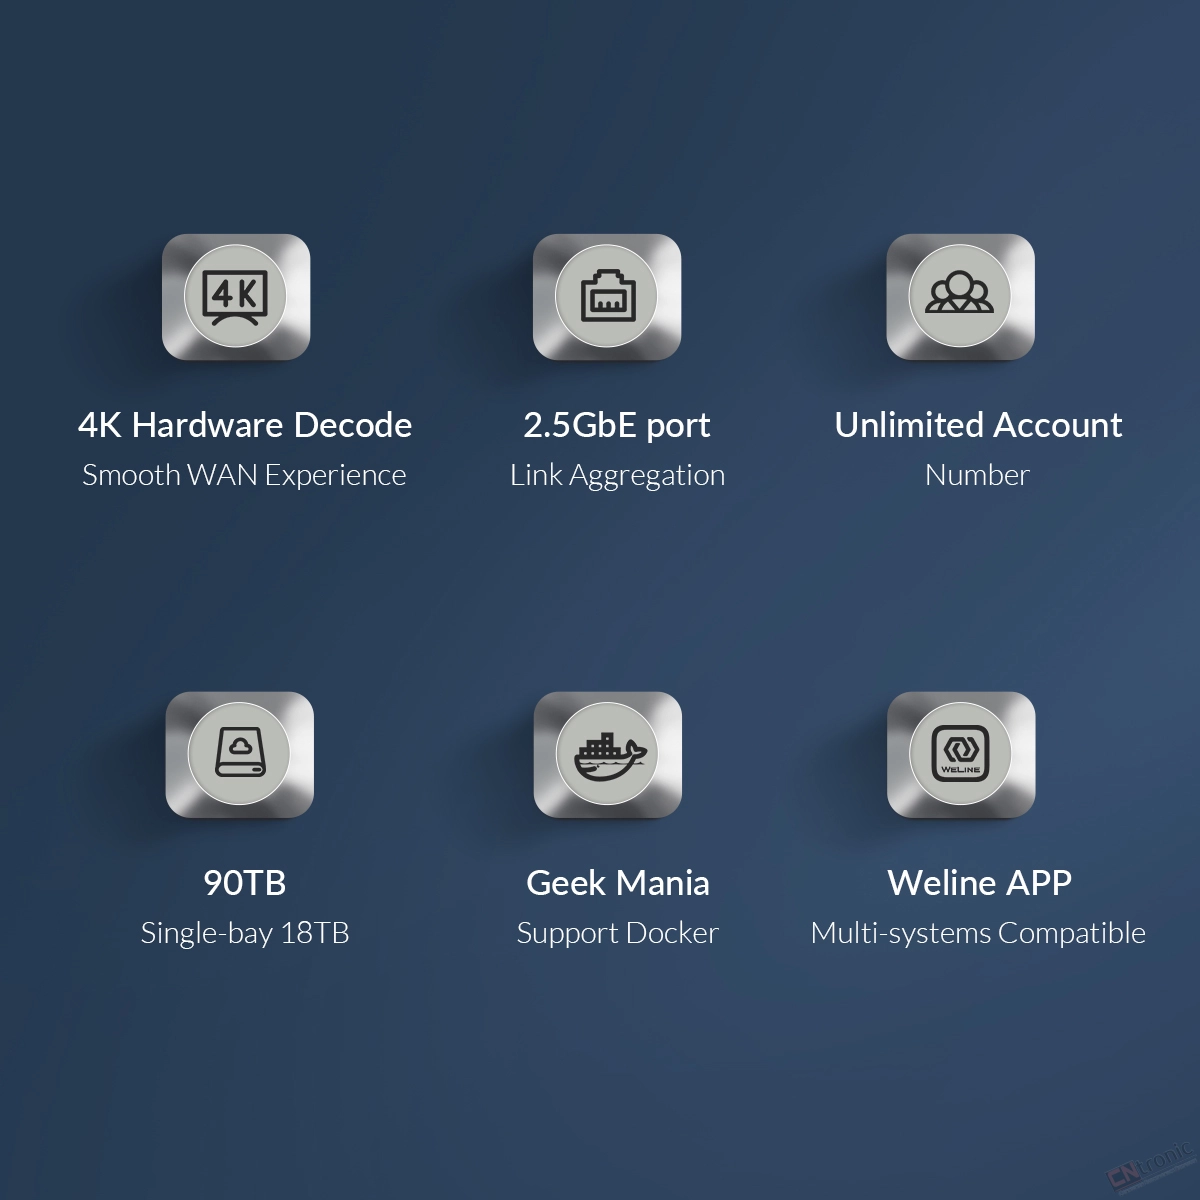Select the 'Number' subtitle text

tap(977, 475)
